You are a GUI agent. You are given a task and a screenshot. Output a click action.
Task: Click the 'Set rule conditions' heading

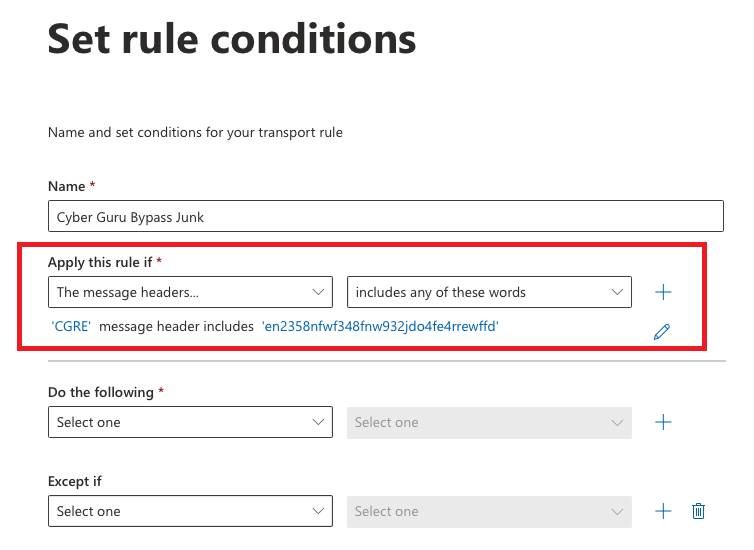click(x=232, y=38)
